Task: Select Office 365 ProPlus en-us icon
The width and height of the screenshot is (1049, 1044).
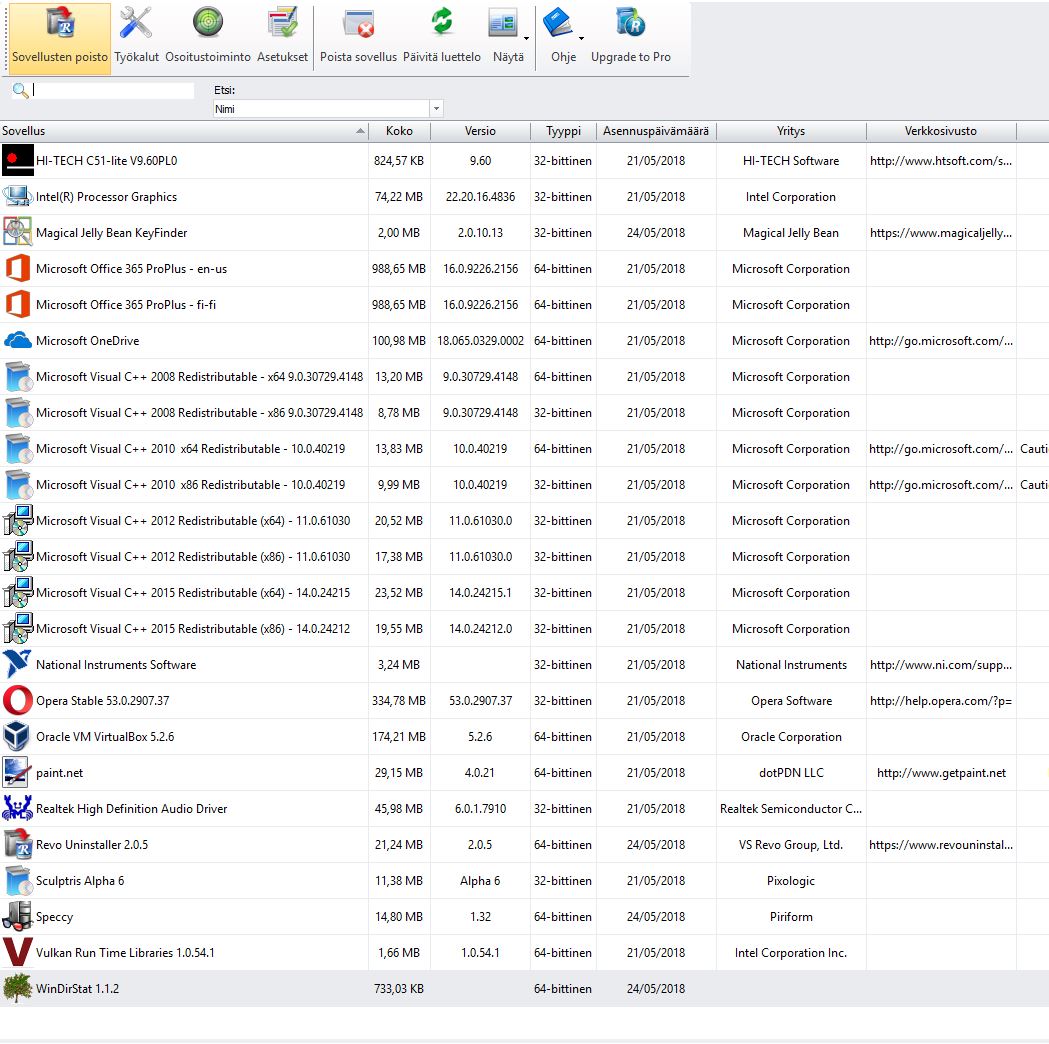Action: [17, 268]
